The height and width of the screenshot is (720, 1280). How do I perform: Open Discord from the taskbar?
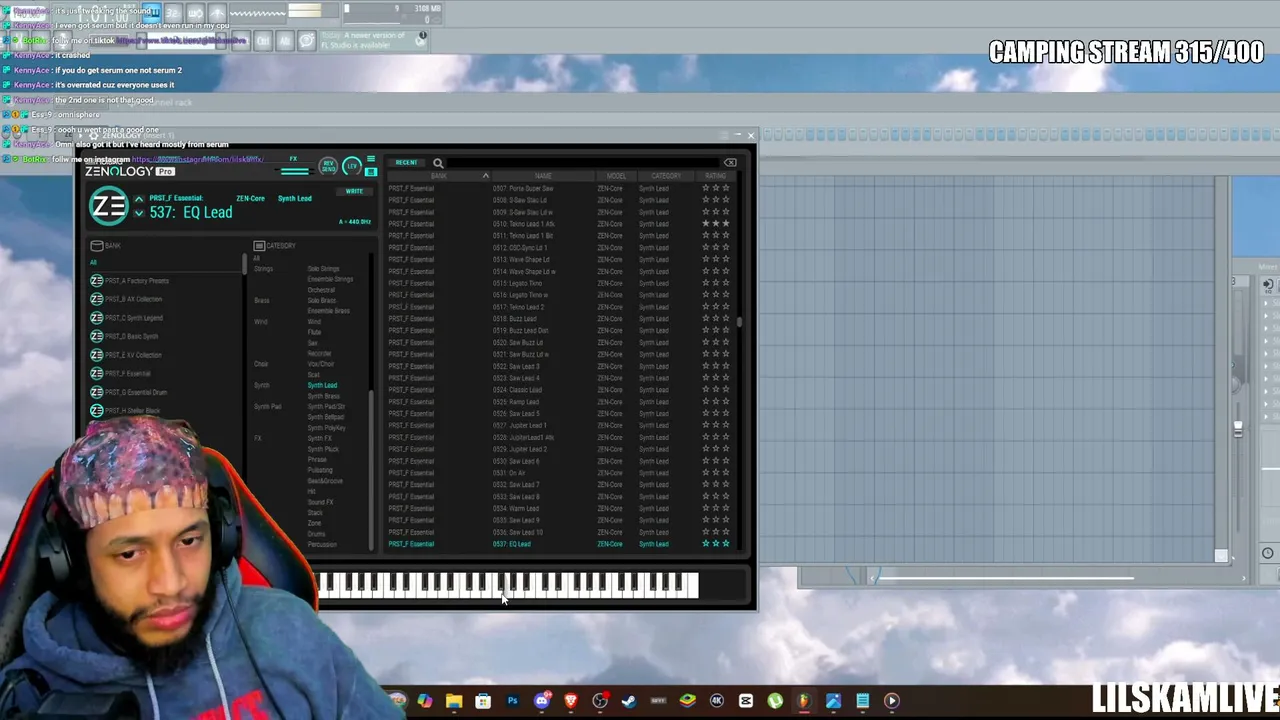click(541, 701)
